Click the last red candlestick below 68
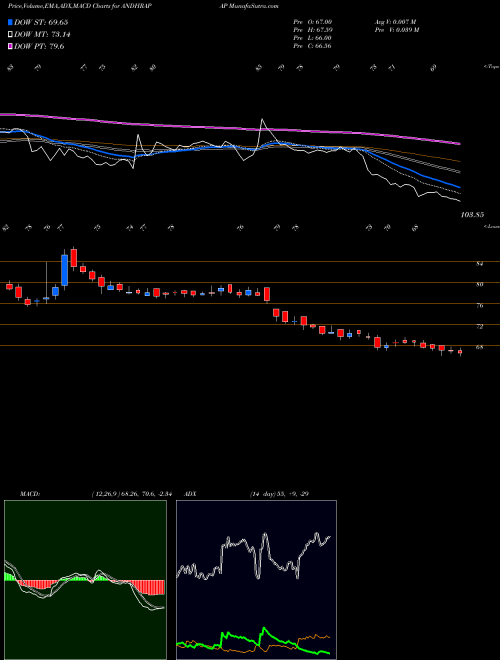500x660 pixels. pos(460,352)
